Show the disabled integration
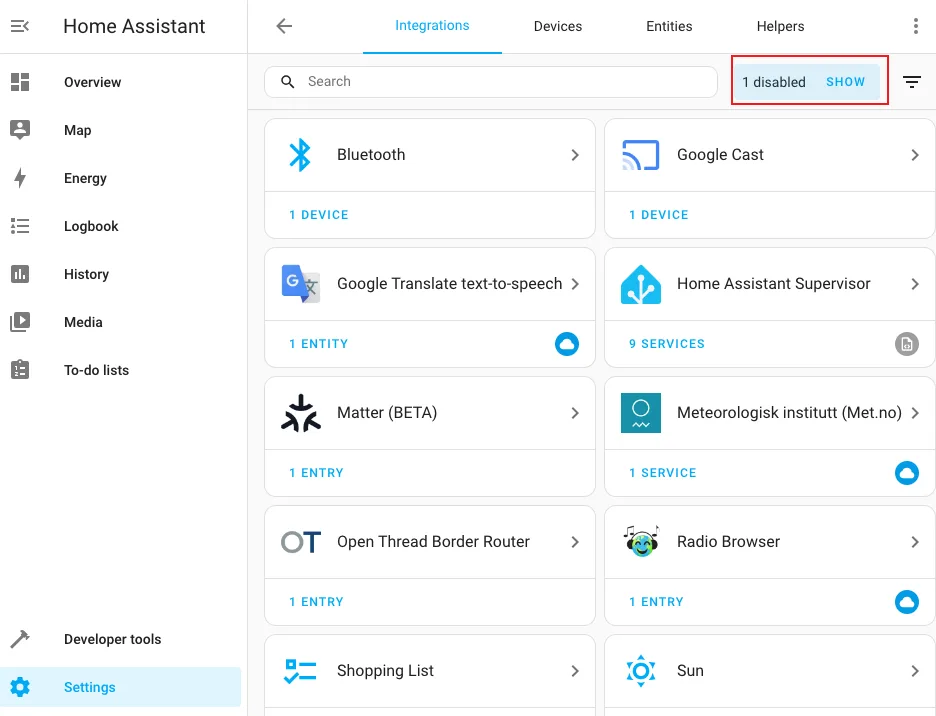The image size is (936, 716). [845, 82]
